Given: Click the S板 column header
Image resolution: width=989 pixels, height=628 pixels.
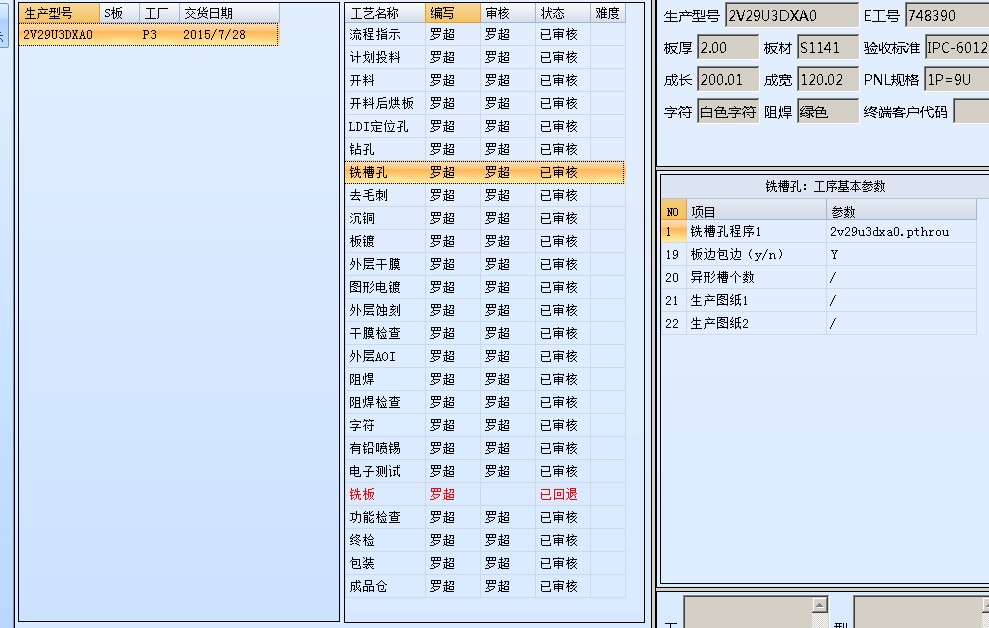Looking at the screenshot, I should tap(119, 13).
